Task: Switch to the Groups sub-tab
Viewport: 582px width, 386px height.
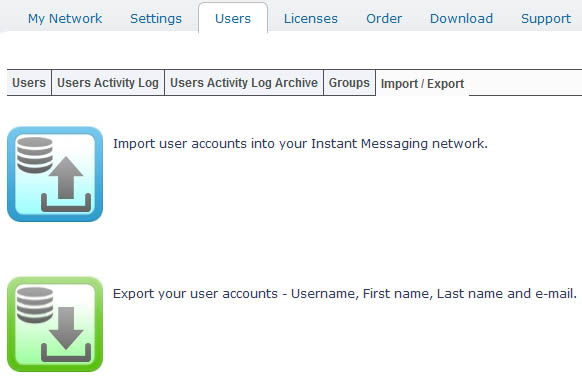Action: coord(349,82)
